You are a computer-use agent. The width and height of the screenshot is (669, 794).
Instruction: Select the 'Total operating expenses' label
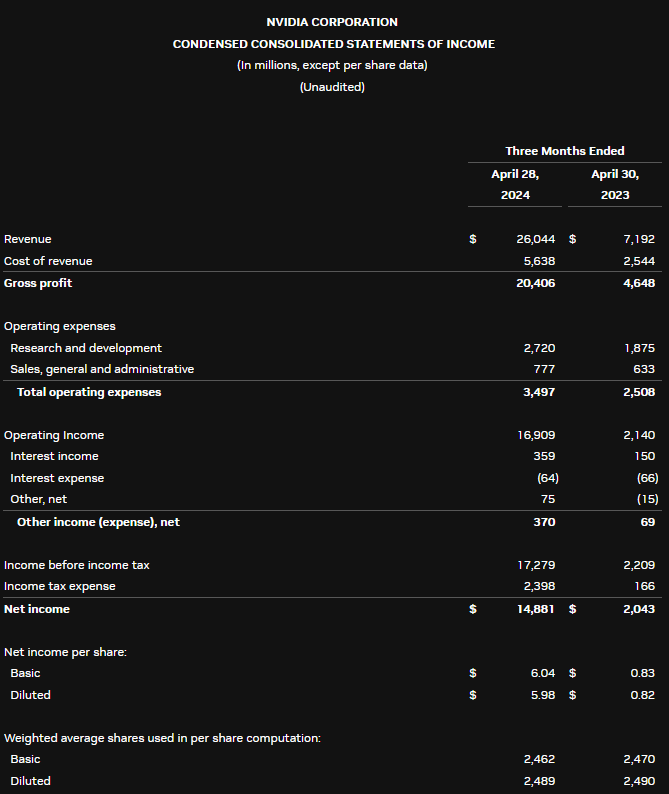pyautogui.click(x=89, y=392)
